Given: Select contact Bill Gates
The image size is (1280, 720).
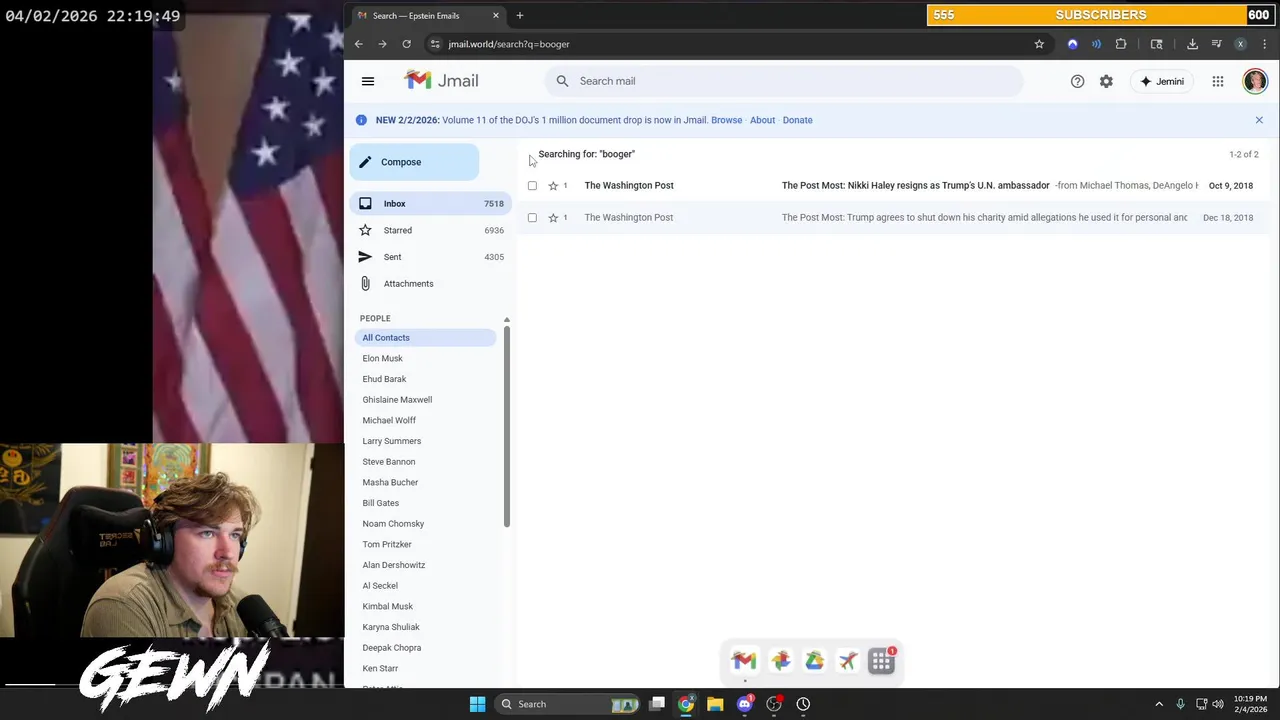Looking at the screenshot, I should (x=381, y=503).
